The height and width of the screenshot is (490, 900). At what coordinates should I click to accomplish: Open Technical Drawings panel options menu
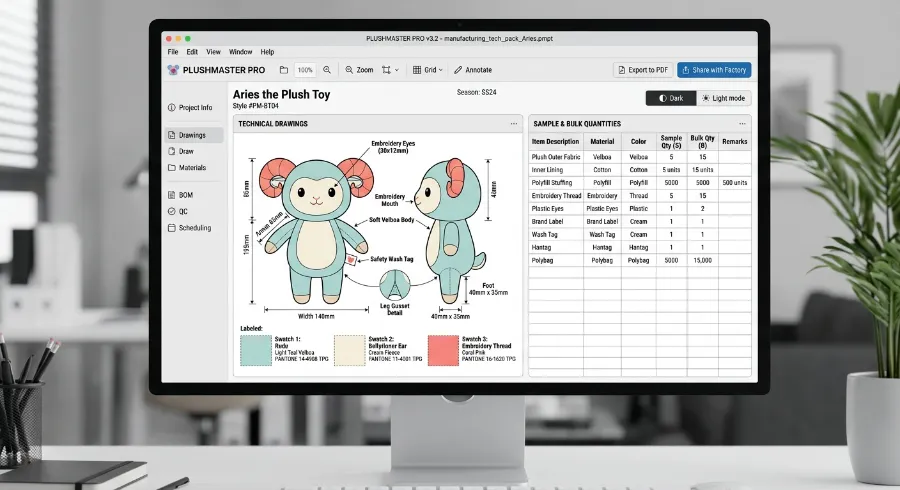coord(514,123)
